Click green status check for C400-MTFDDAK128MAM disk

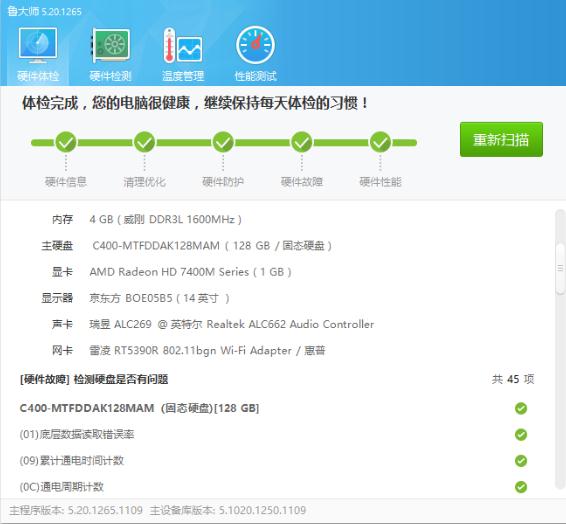coord(521,408)
